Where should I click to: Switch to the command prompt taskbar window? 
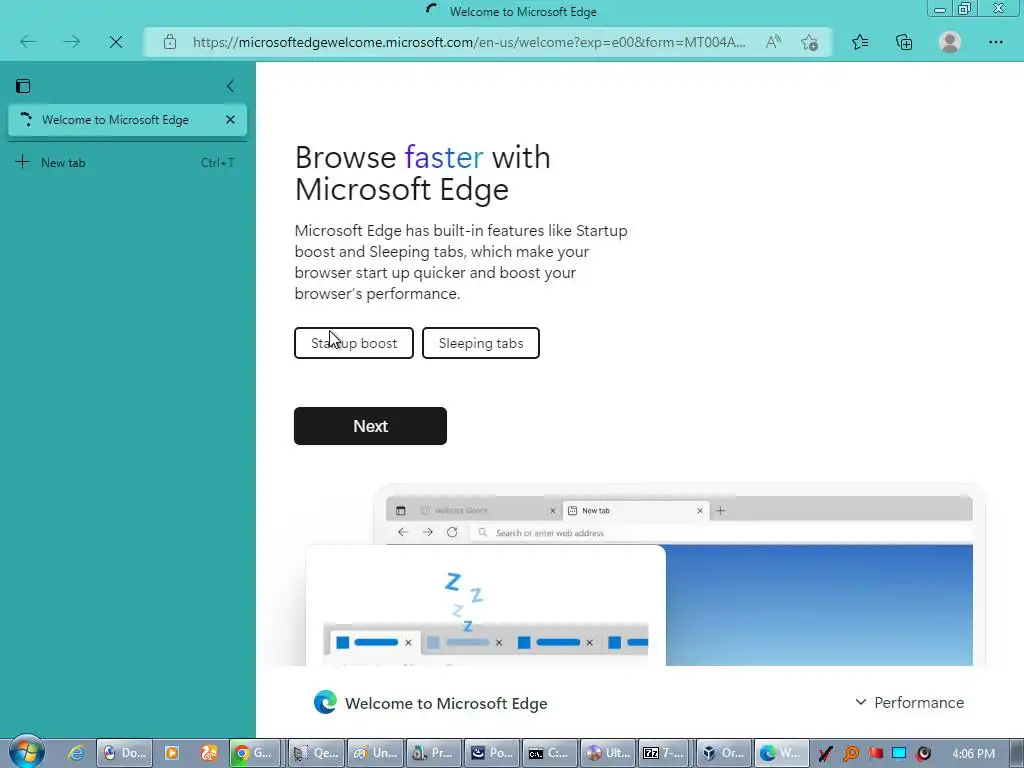point(551,753)
